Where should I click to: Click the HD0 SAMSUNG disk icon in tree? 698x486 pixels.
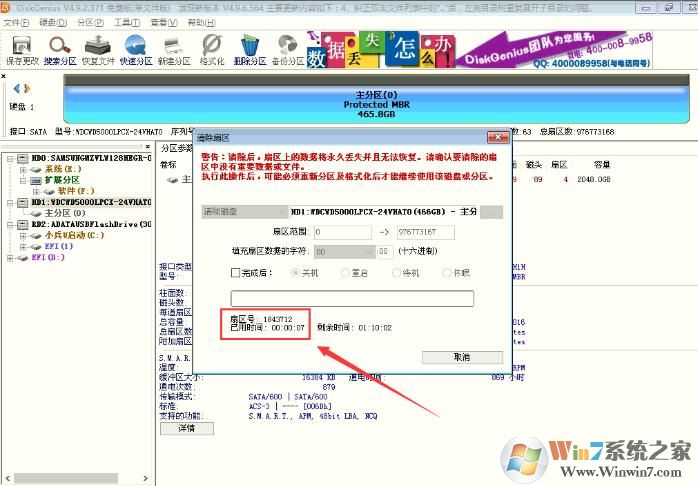23,158
